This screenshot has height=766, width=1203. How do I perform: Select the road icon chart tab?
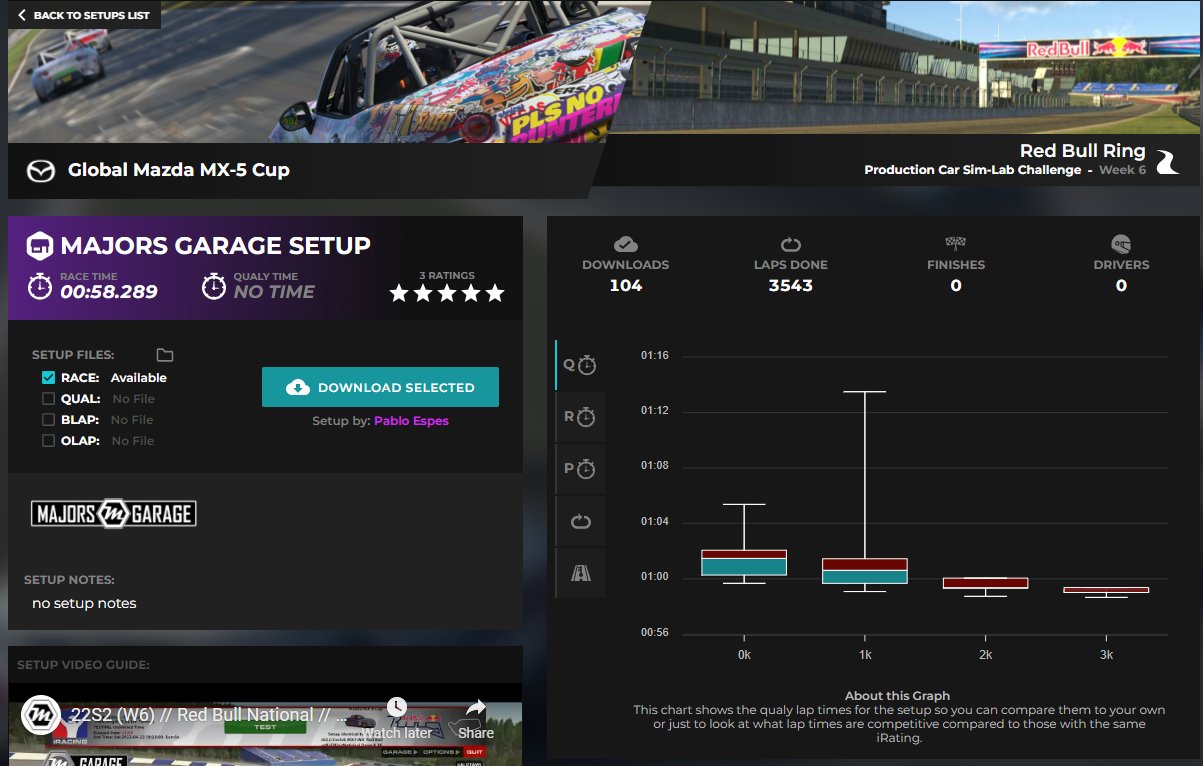click(580, 573)
